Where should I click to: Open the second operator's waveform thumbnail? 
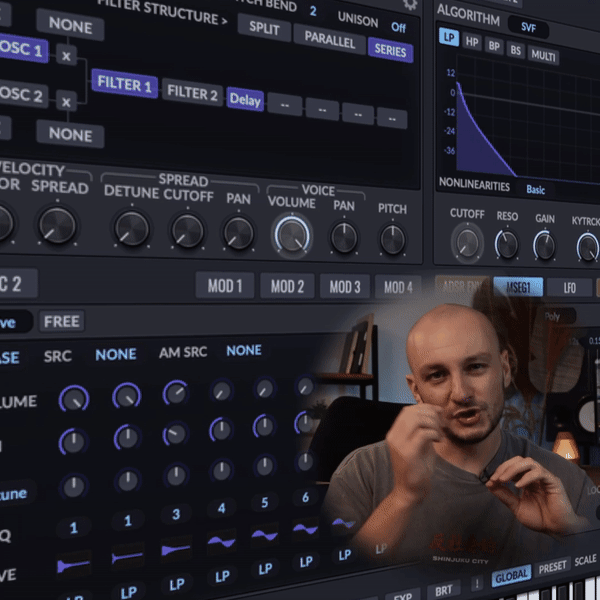[127, 557]
